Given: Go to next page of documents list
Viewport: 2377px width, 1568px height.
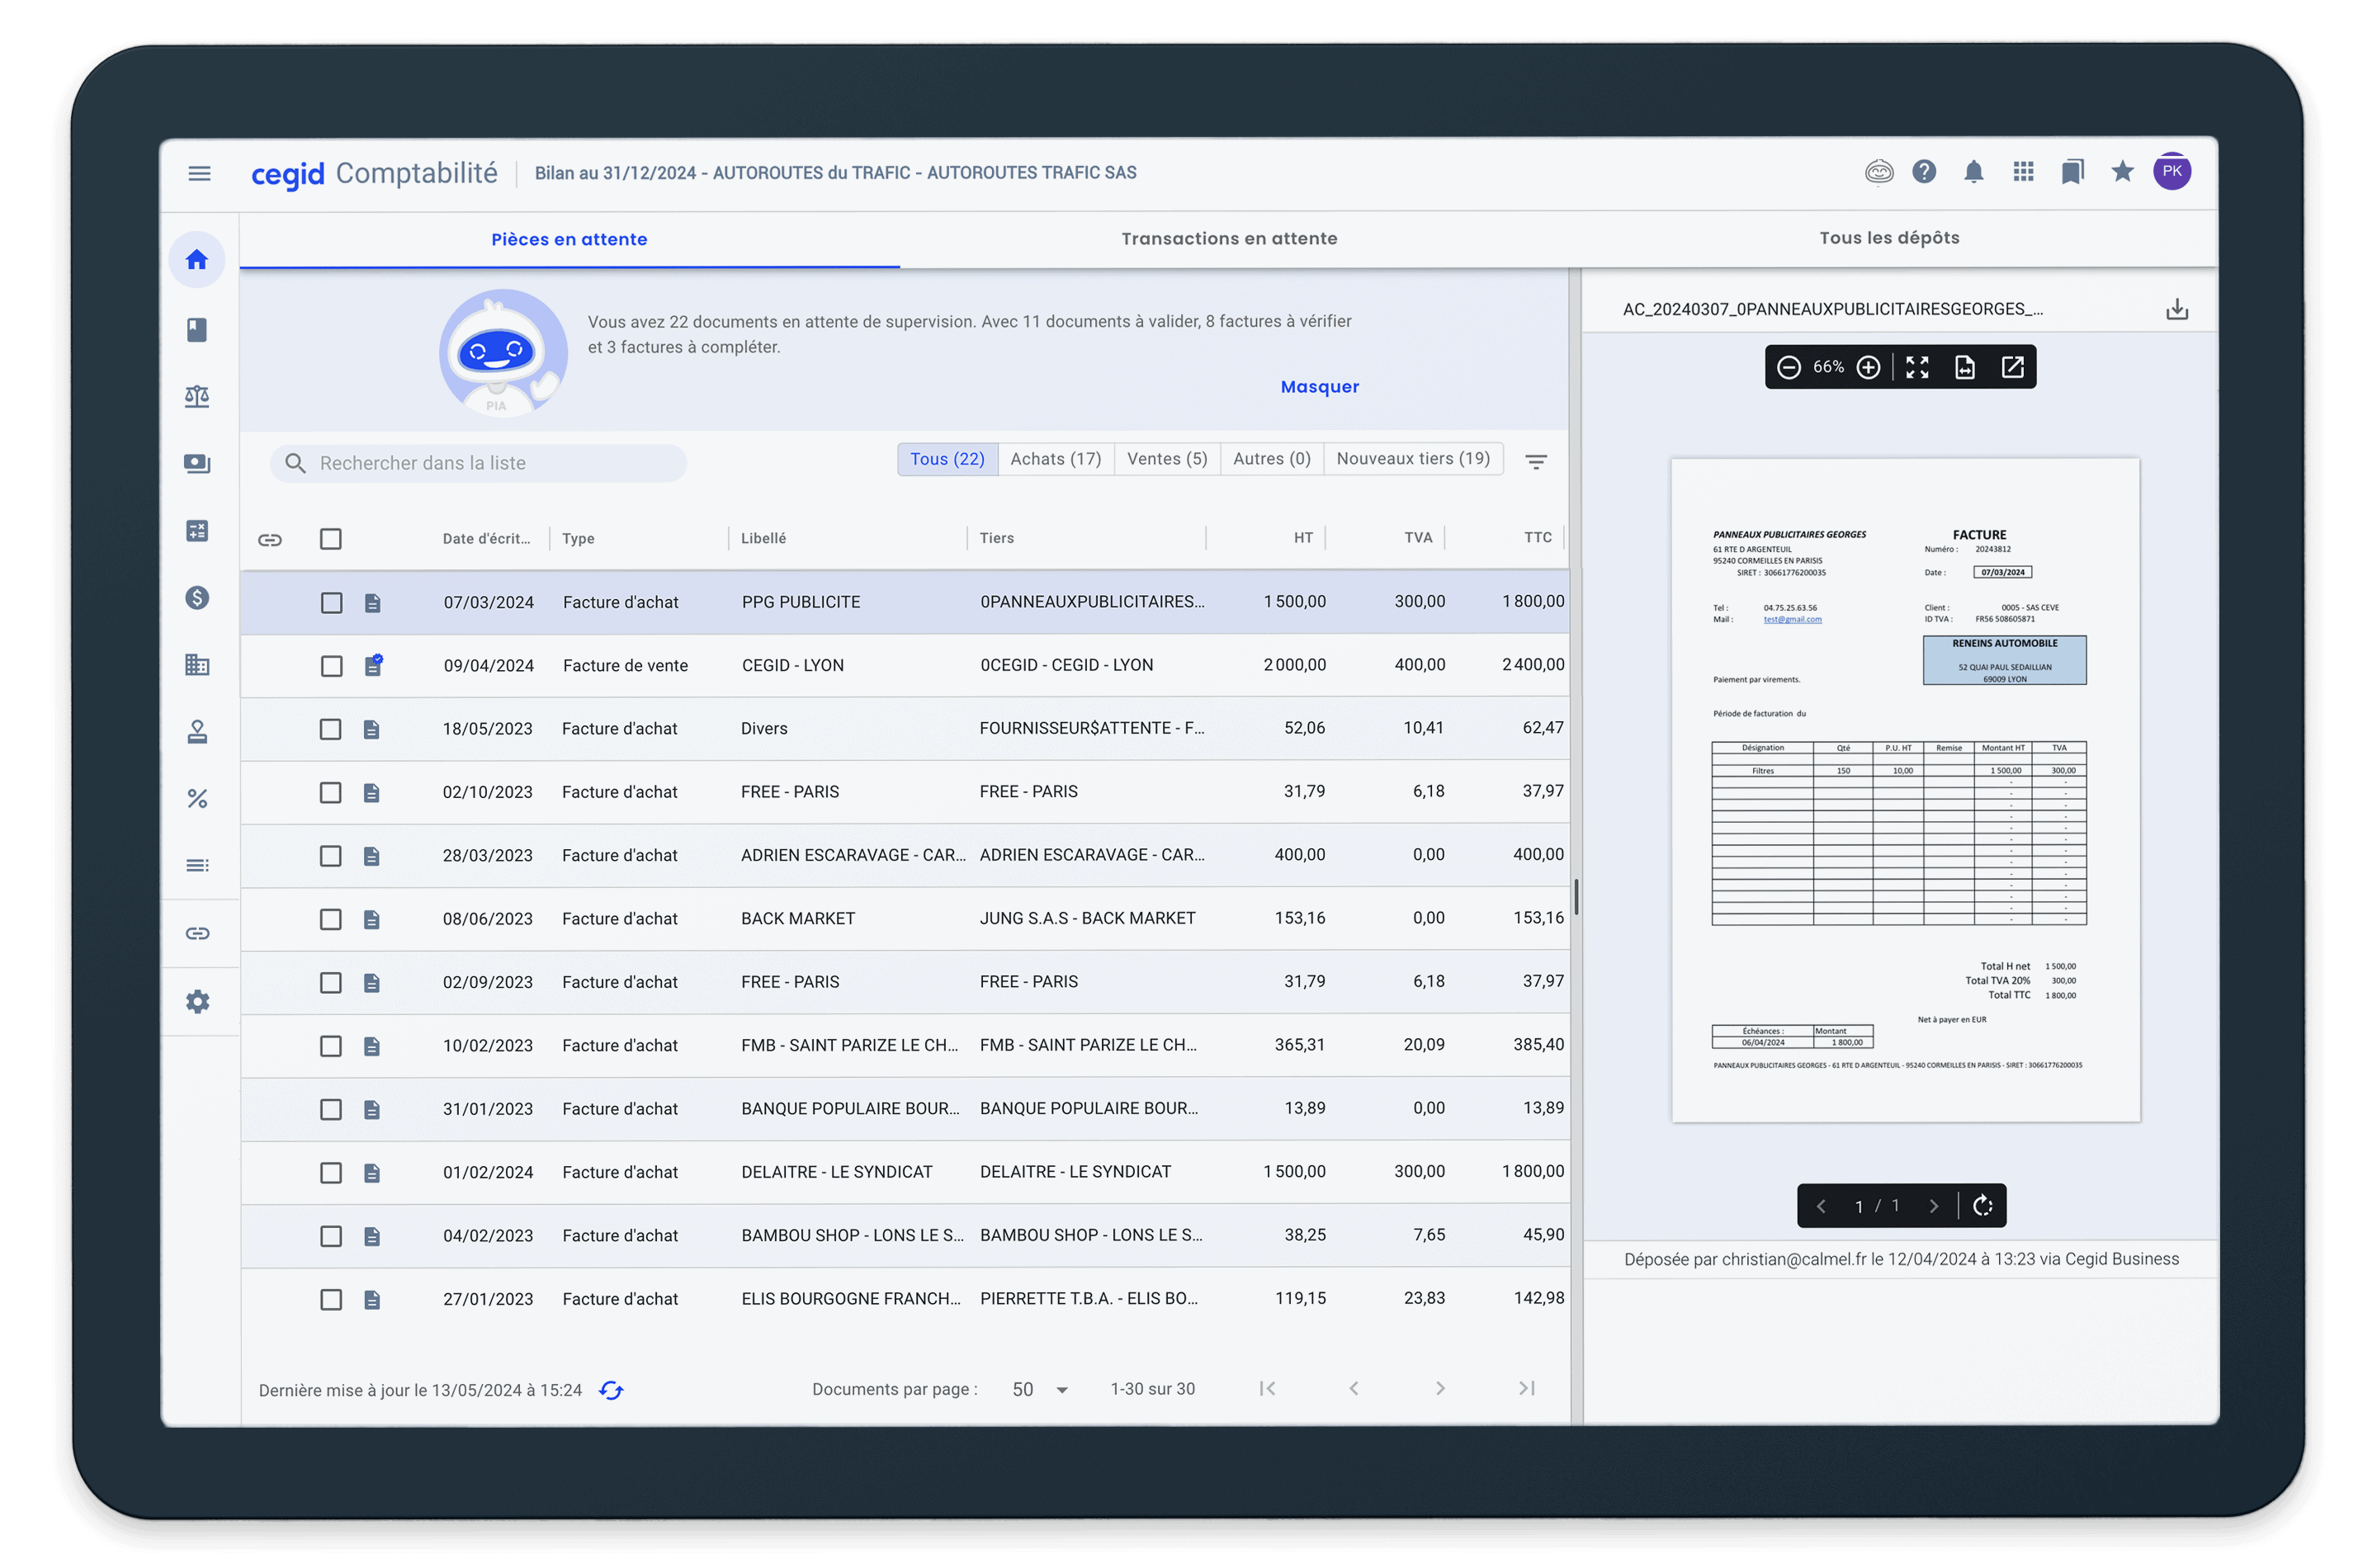Looking at the screenshot, I should (1440, 1388).
